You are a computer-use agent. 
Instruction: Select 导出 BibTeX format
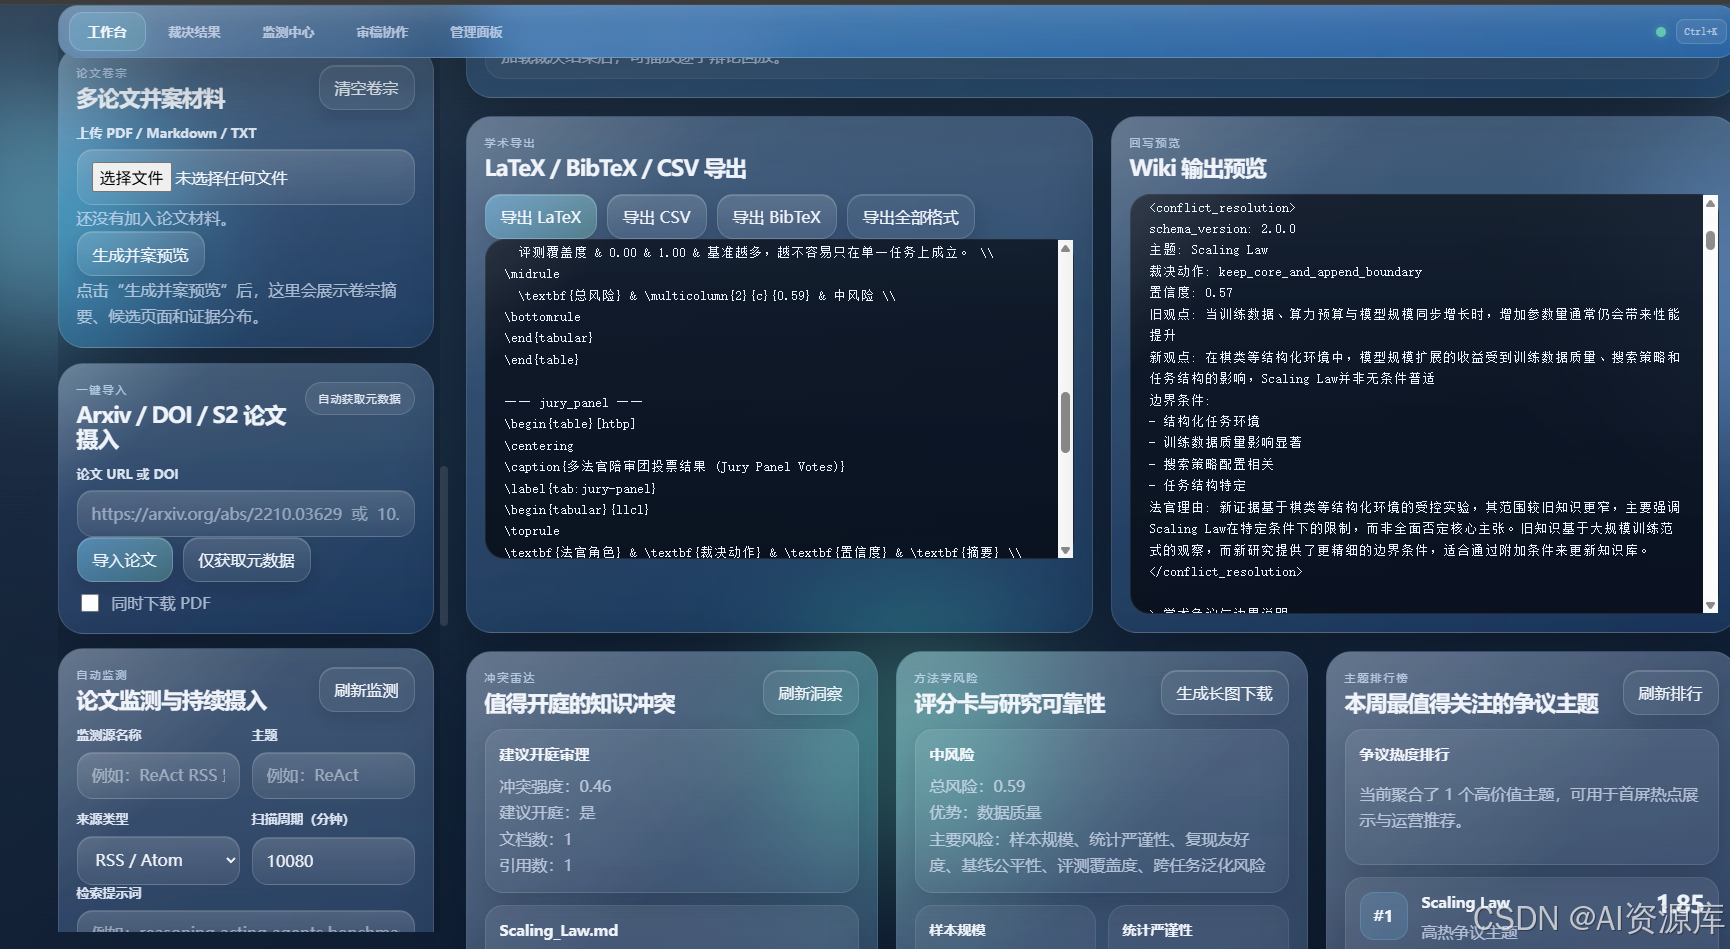pyautogui.click(x=776, y=217)
